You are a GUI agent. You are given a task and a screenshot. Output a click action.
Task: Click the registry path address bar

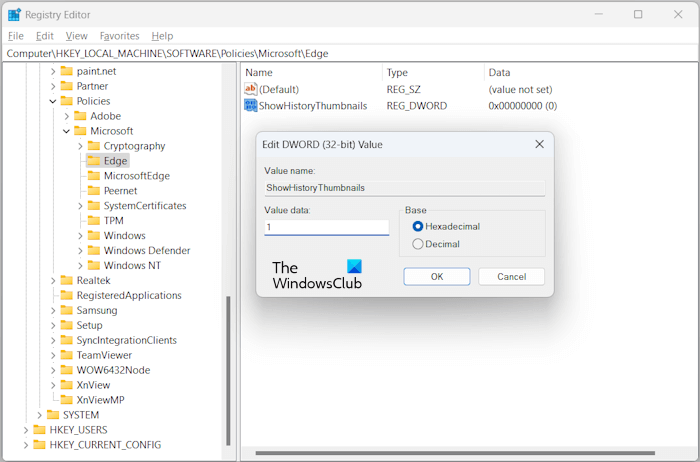click(x=350, y=54)
